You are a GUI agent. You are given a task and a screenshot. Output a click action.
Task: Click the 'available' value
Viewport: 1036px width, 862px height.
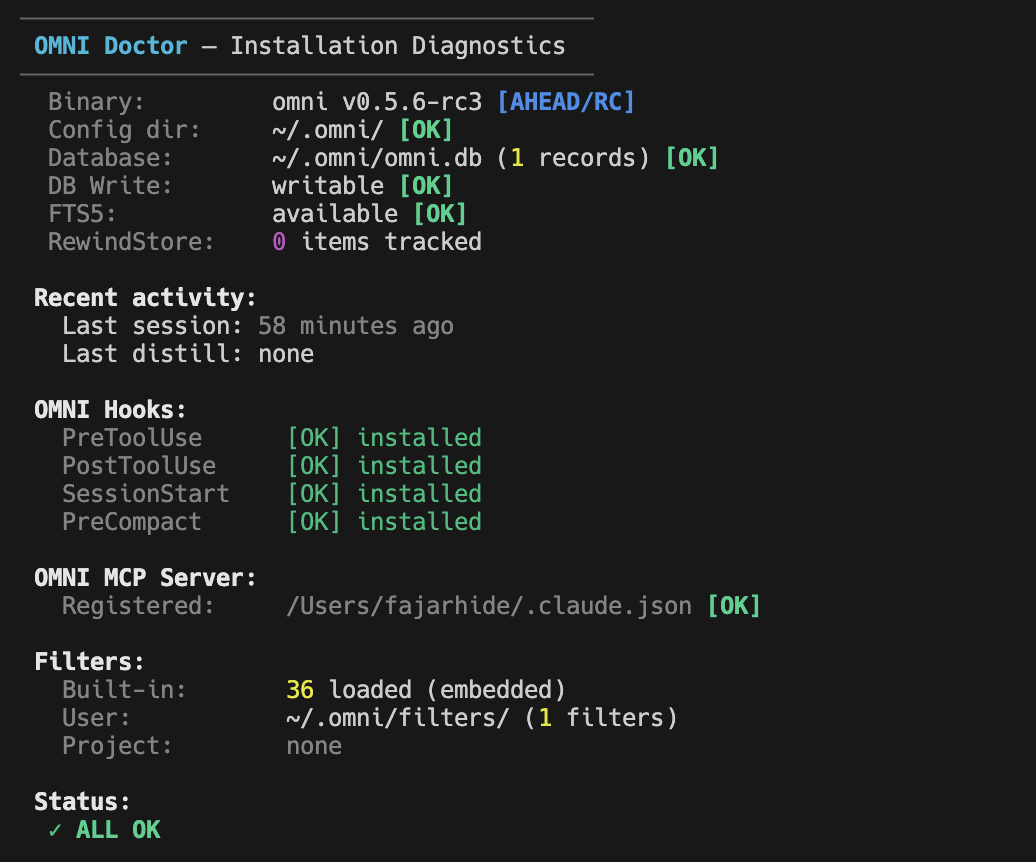point(335,214)
